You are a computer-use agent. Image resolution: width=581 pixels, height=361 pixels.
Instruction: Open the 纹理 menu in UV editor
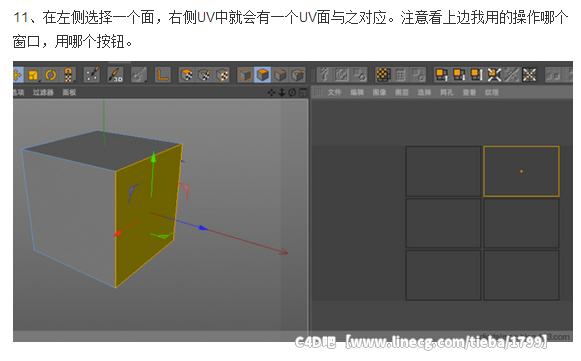(492, 92)
